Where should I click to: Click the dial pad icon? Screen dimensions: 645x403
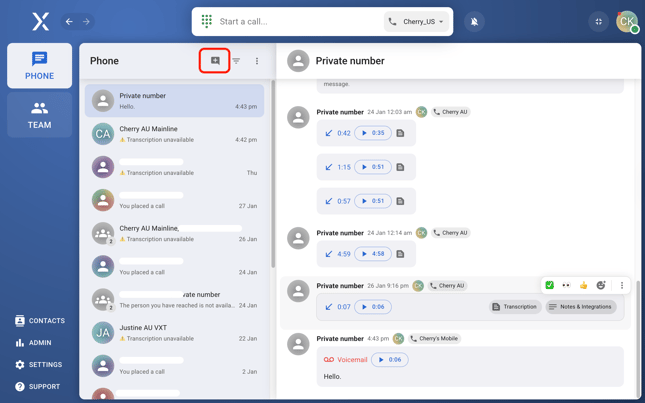tap(207, 21)
